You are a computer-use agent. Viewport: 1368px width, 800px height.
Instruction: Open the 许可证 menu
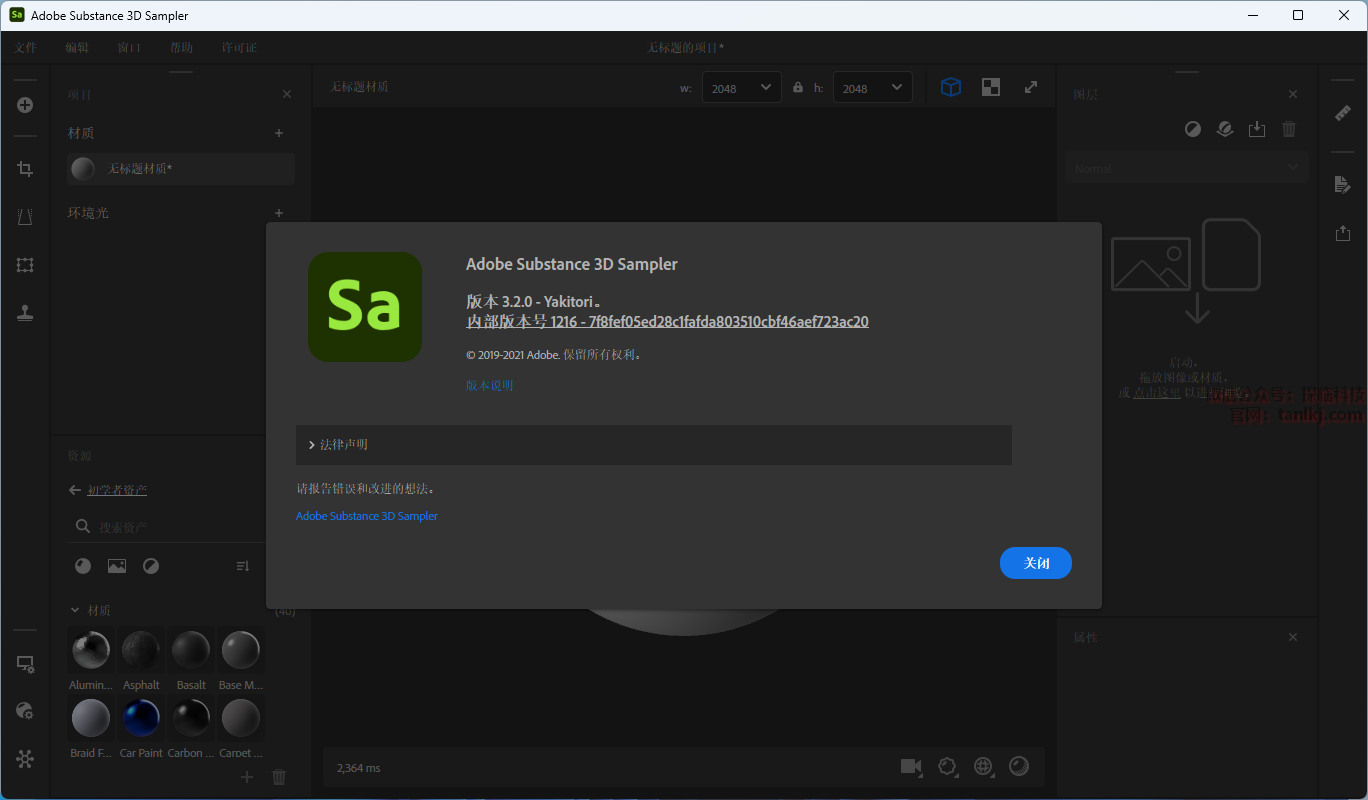[x=239, y=47]
